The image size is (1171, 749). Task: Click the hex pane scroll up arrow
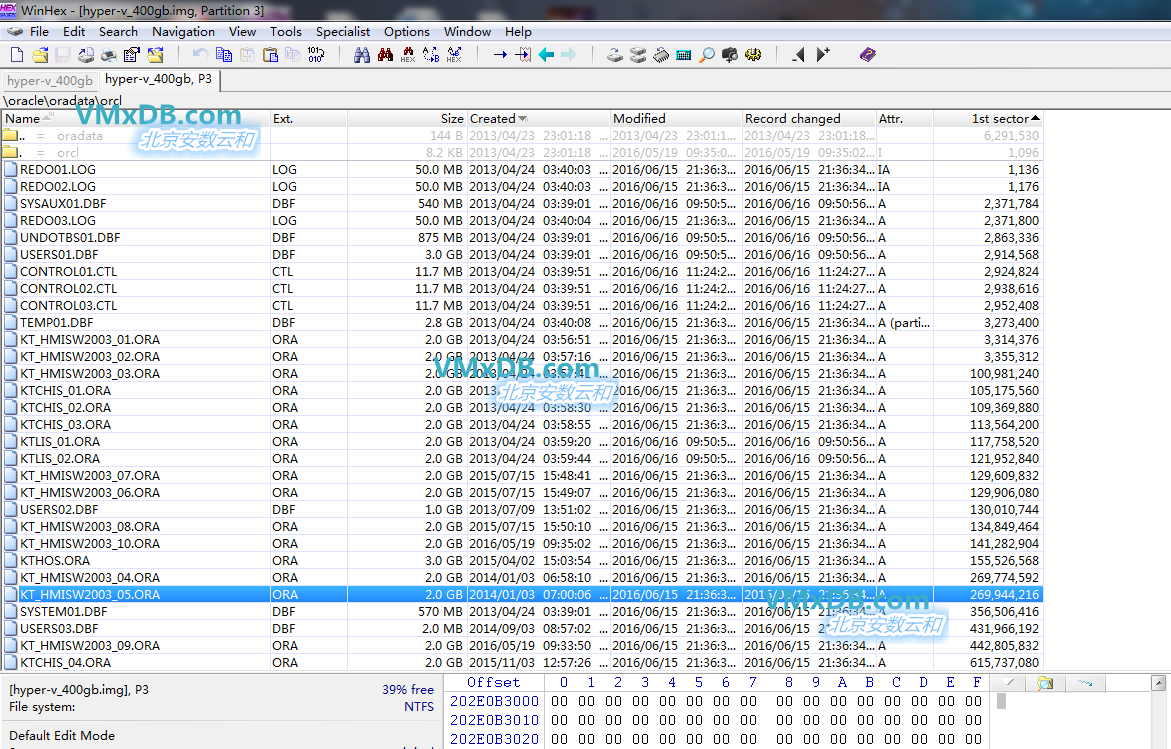1158,683
